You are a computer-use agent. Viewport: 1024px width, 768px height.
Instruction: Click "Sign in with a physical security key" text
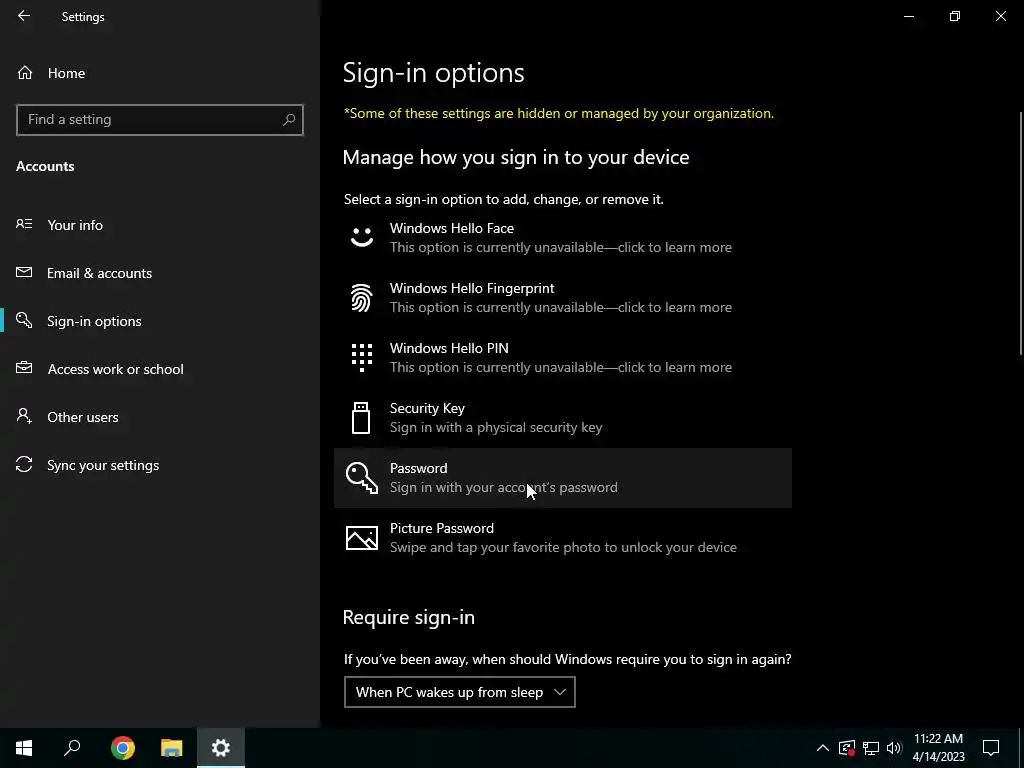(496, 427)
